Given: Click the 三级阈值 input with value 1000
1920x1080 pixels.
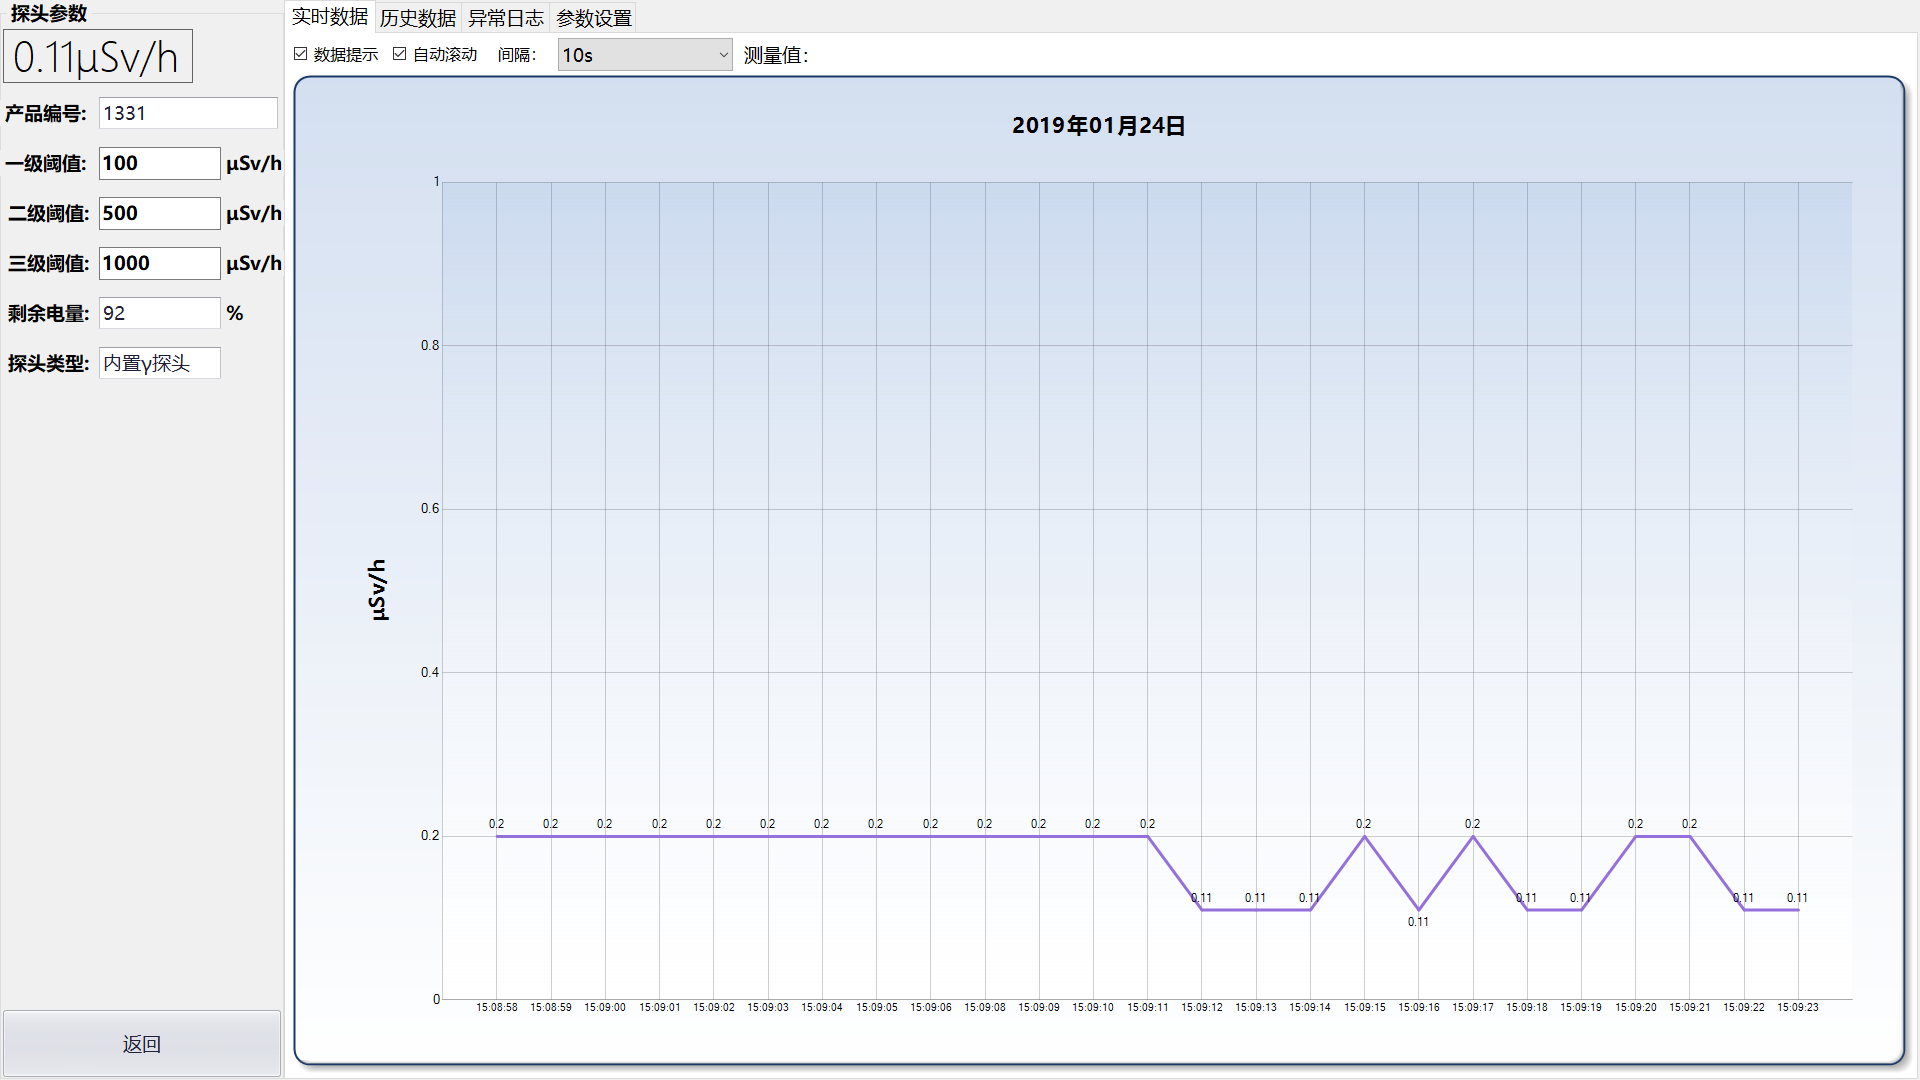Looking at the screenshot, I should click(x=159, y=263).
